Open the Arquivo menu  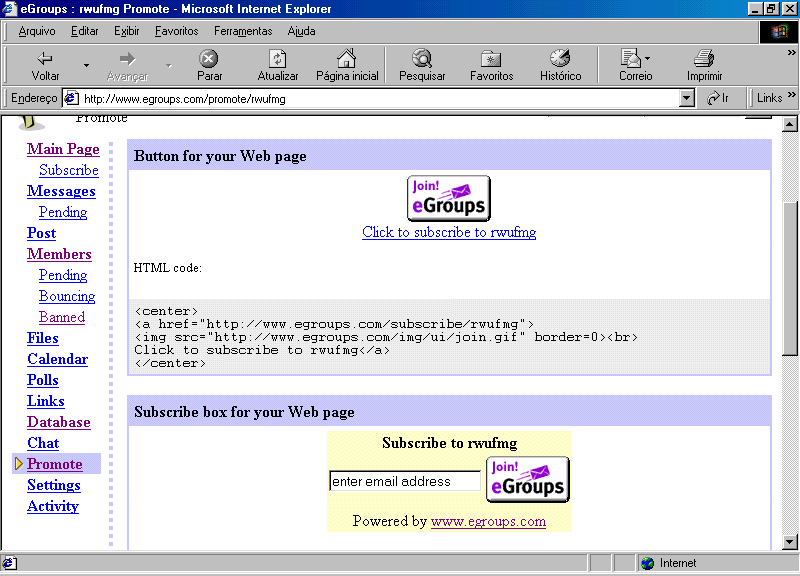37,31
